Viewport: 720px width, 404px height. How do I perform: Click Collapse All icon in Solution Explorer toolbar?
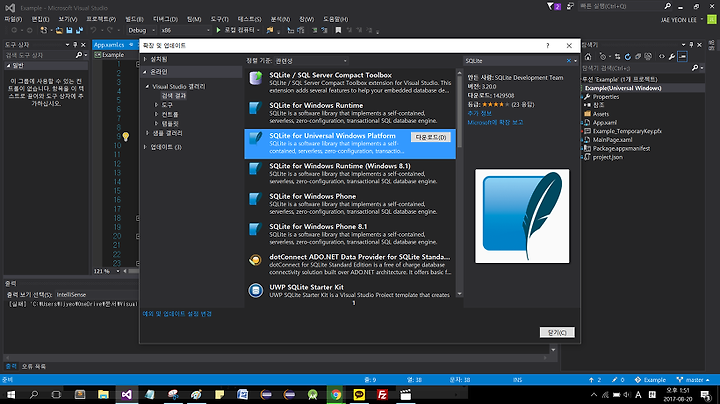pos(638,56)
